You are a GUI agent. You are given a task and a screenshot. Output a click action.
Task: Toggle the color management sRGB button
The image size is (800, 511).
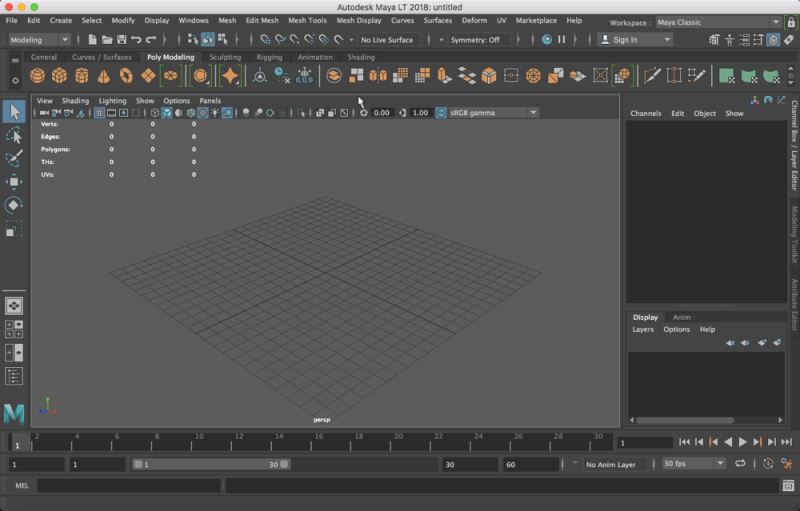(441, 113)
